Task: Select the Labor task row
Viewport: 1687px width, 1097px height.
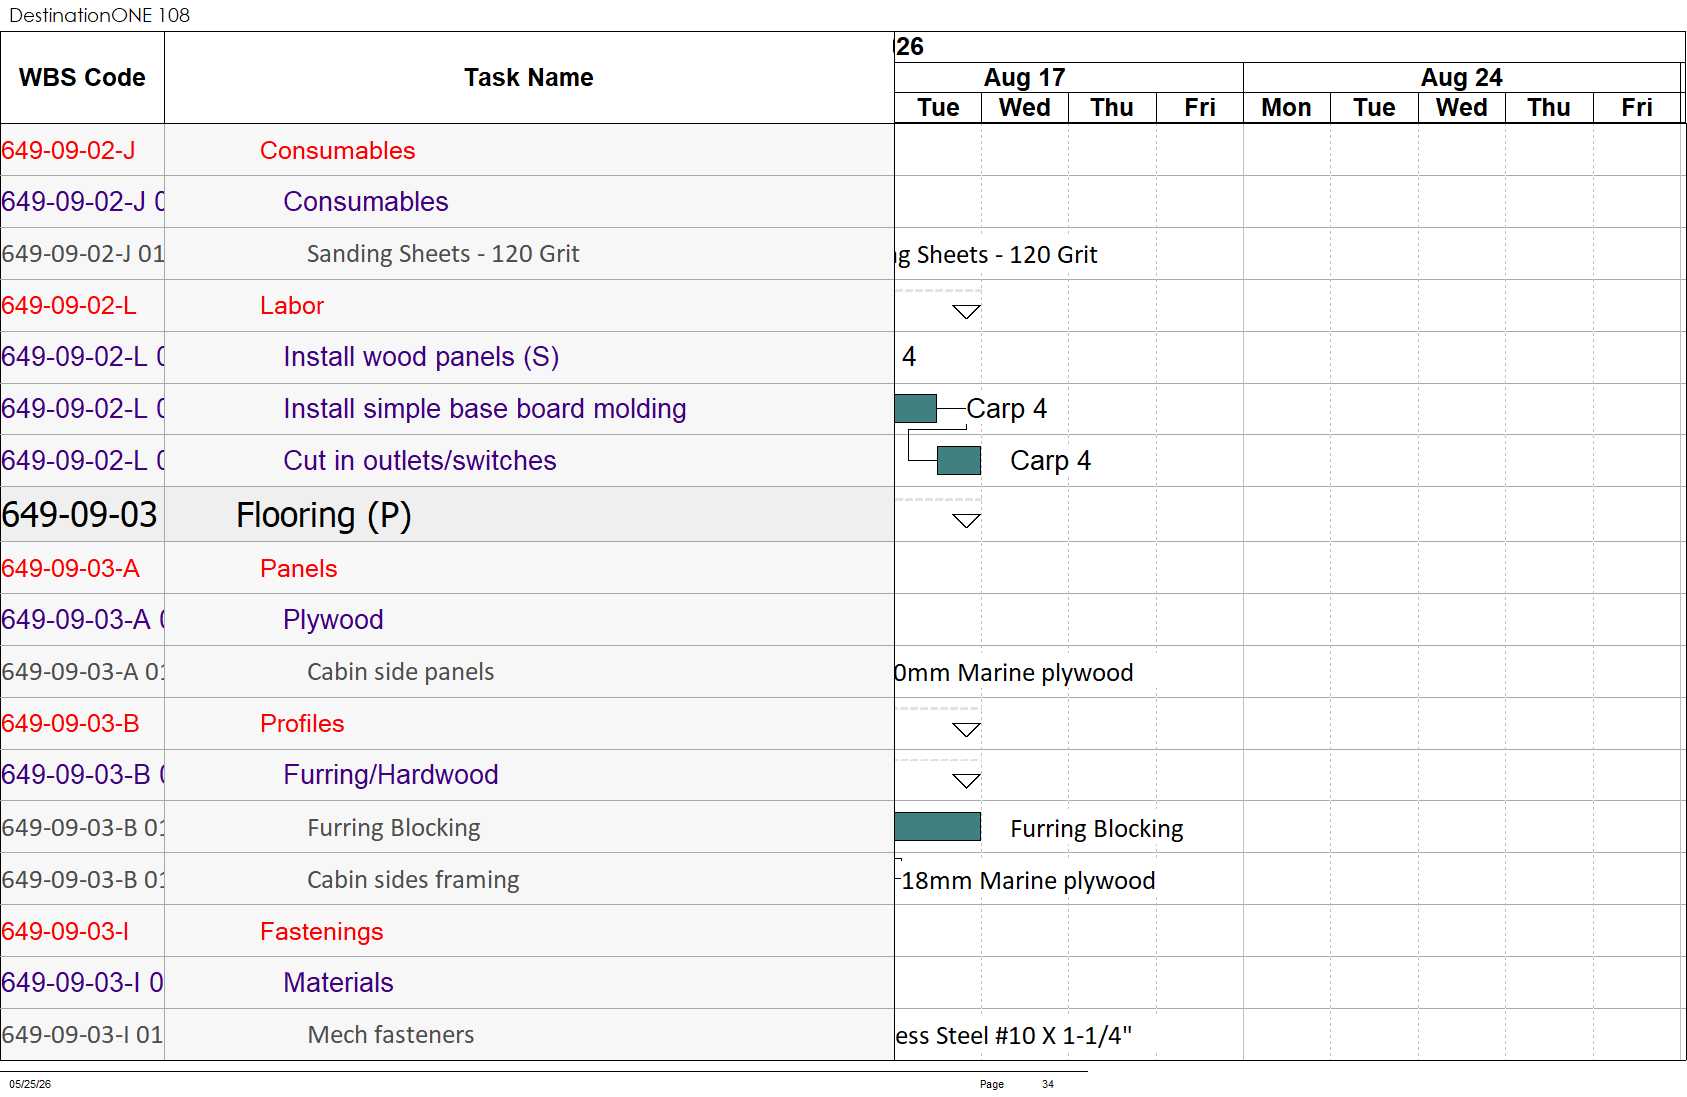Action: [447, 306]
